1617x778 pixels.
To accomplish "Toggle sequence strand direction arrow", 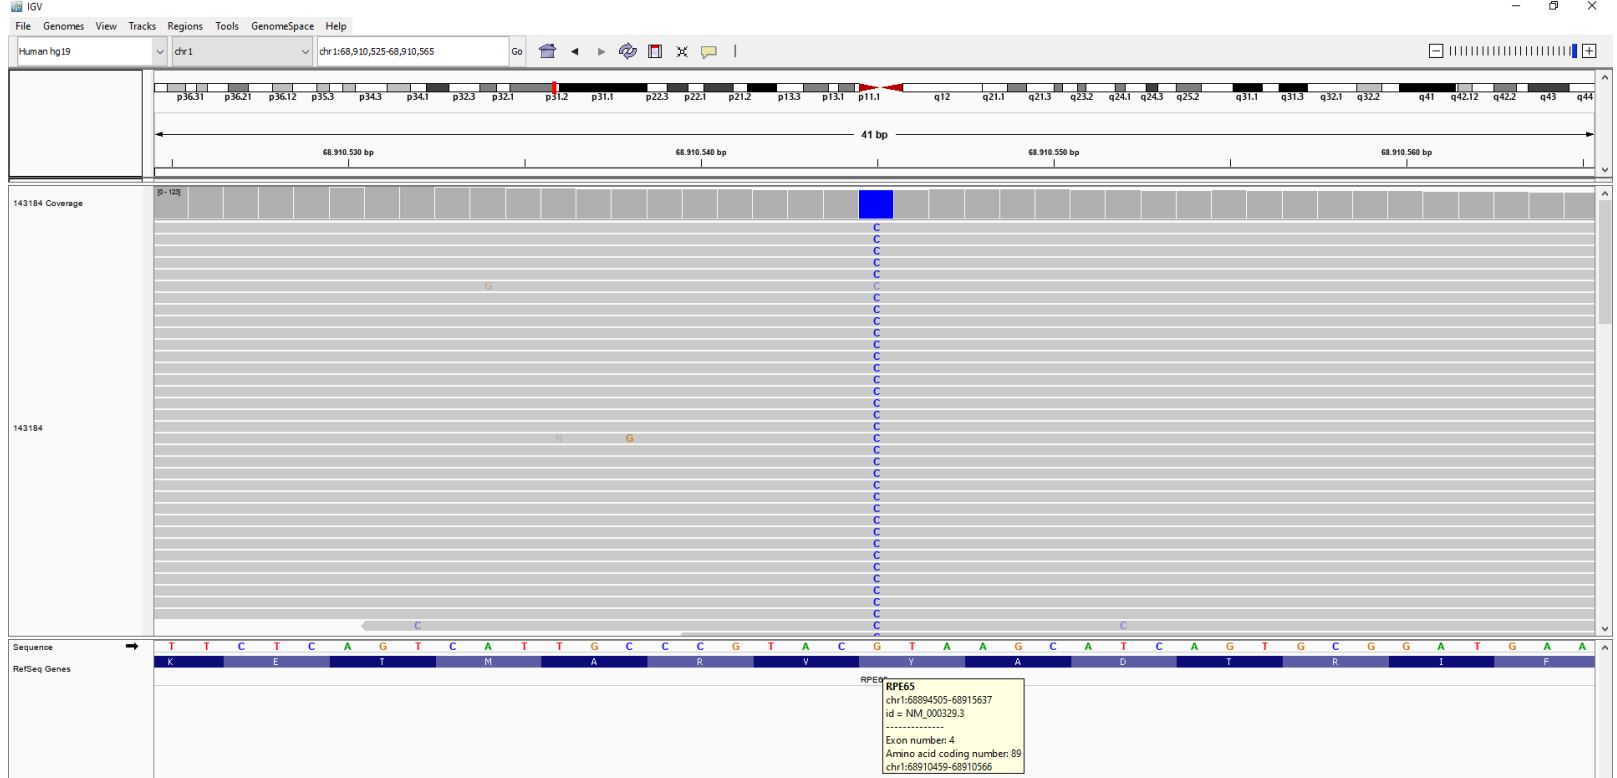I will coord(131,647).
